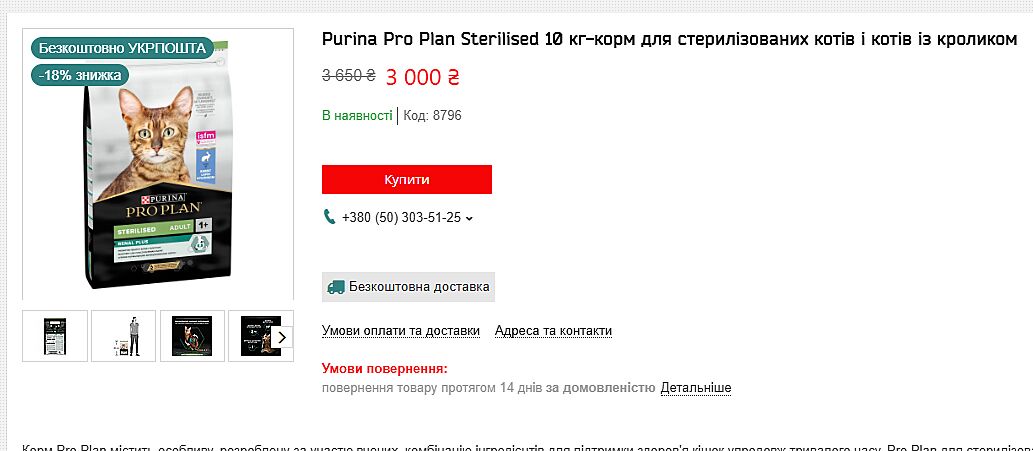
Task: Click the 3 000 ₴ sale price
Action: pyautogui.click(x=421, y=77)
